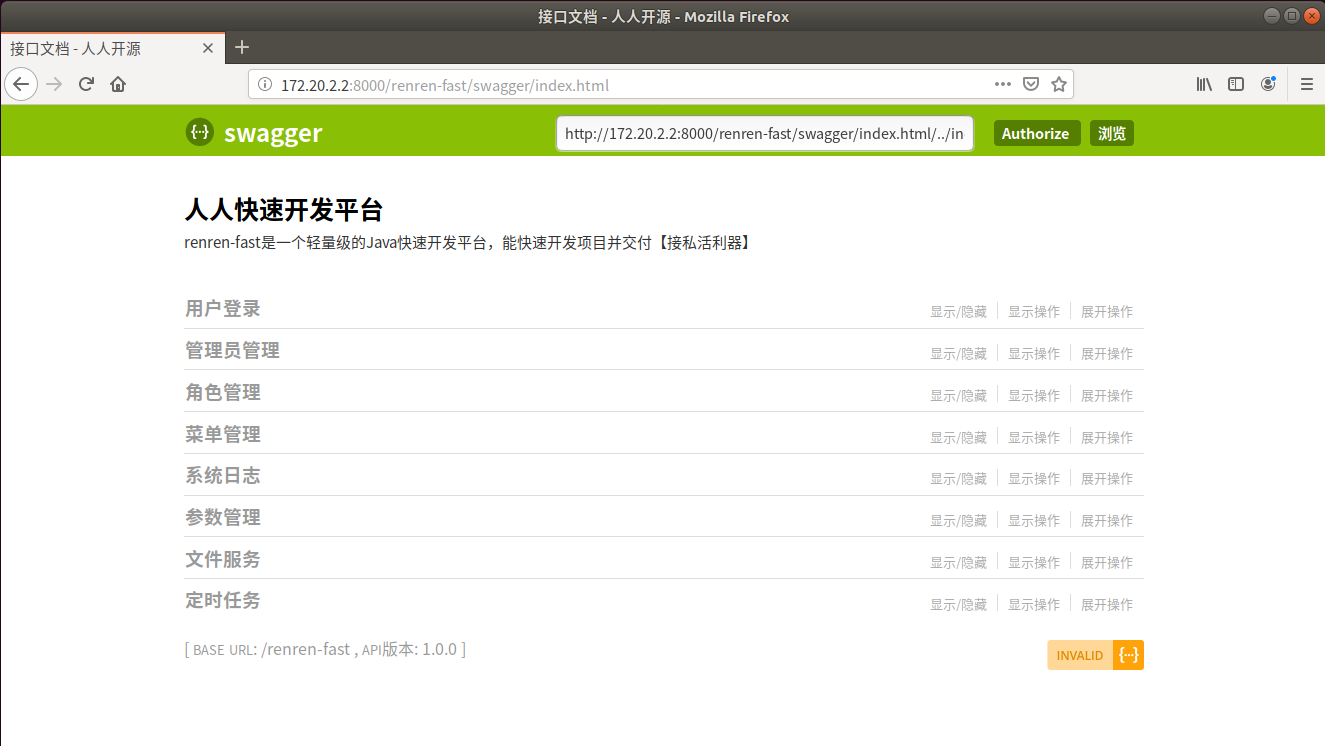The height and width of the screenshot is (746, 1325).
Task: Go to Firefox home page icon
Action: (x=118, y=84)
